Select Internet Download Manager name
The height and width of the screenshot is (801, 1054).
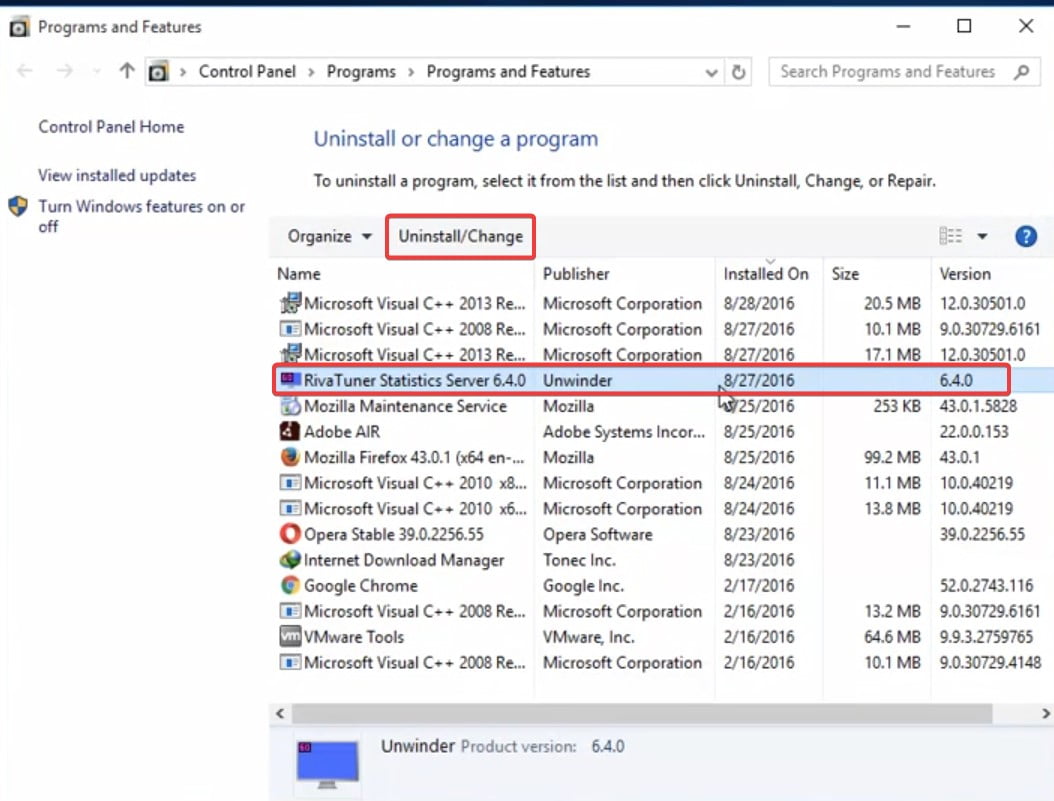coord(404,560)
